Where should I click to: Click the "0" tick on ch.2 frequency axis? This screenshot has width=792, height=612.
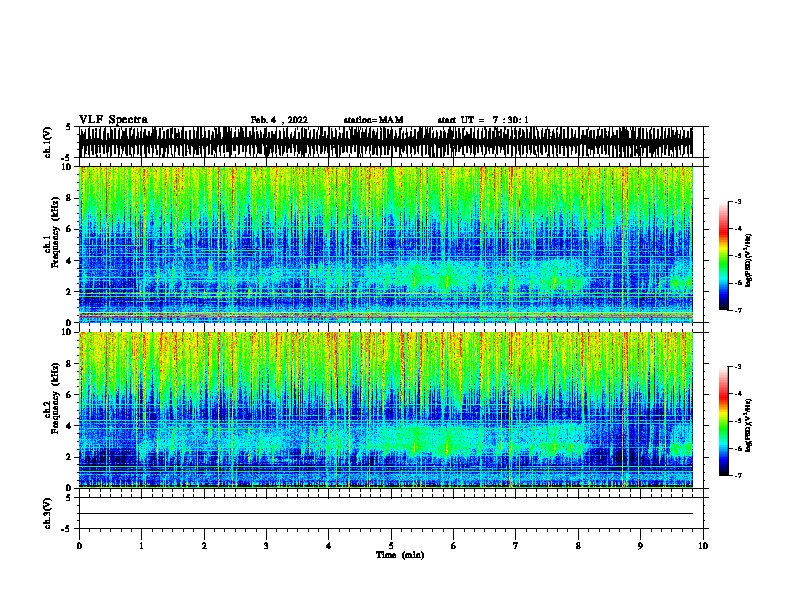click(x=71, y=488)
